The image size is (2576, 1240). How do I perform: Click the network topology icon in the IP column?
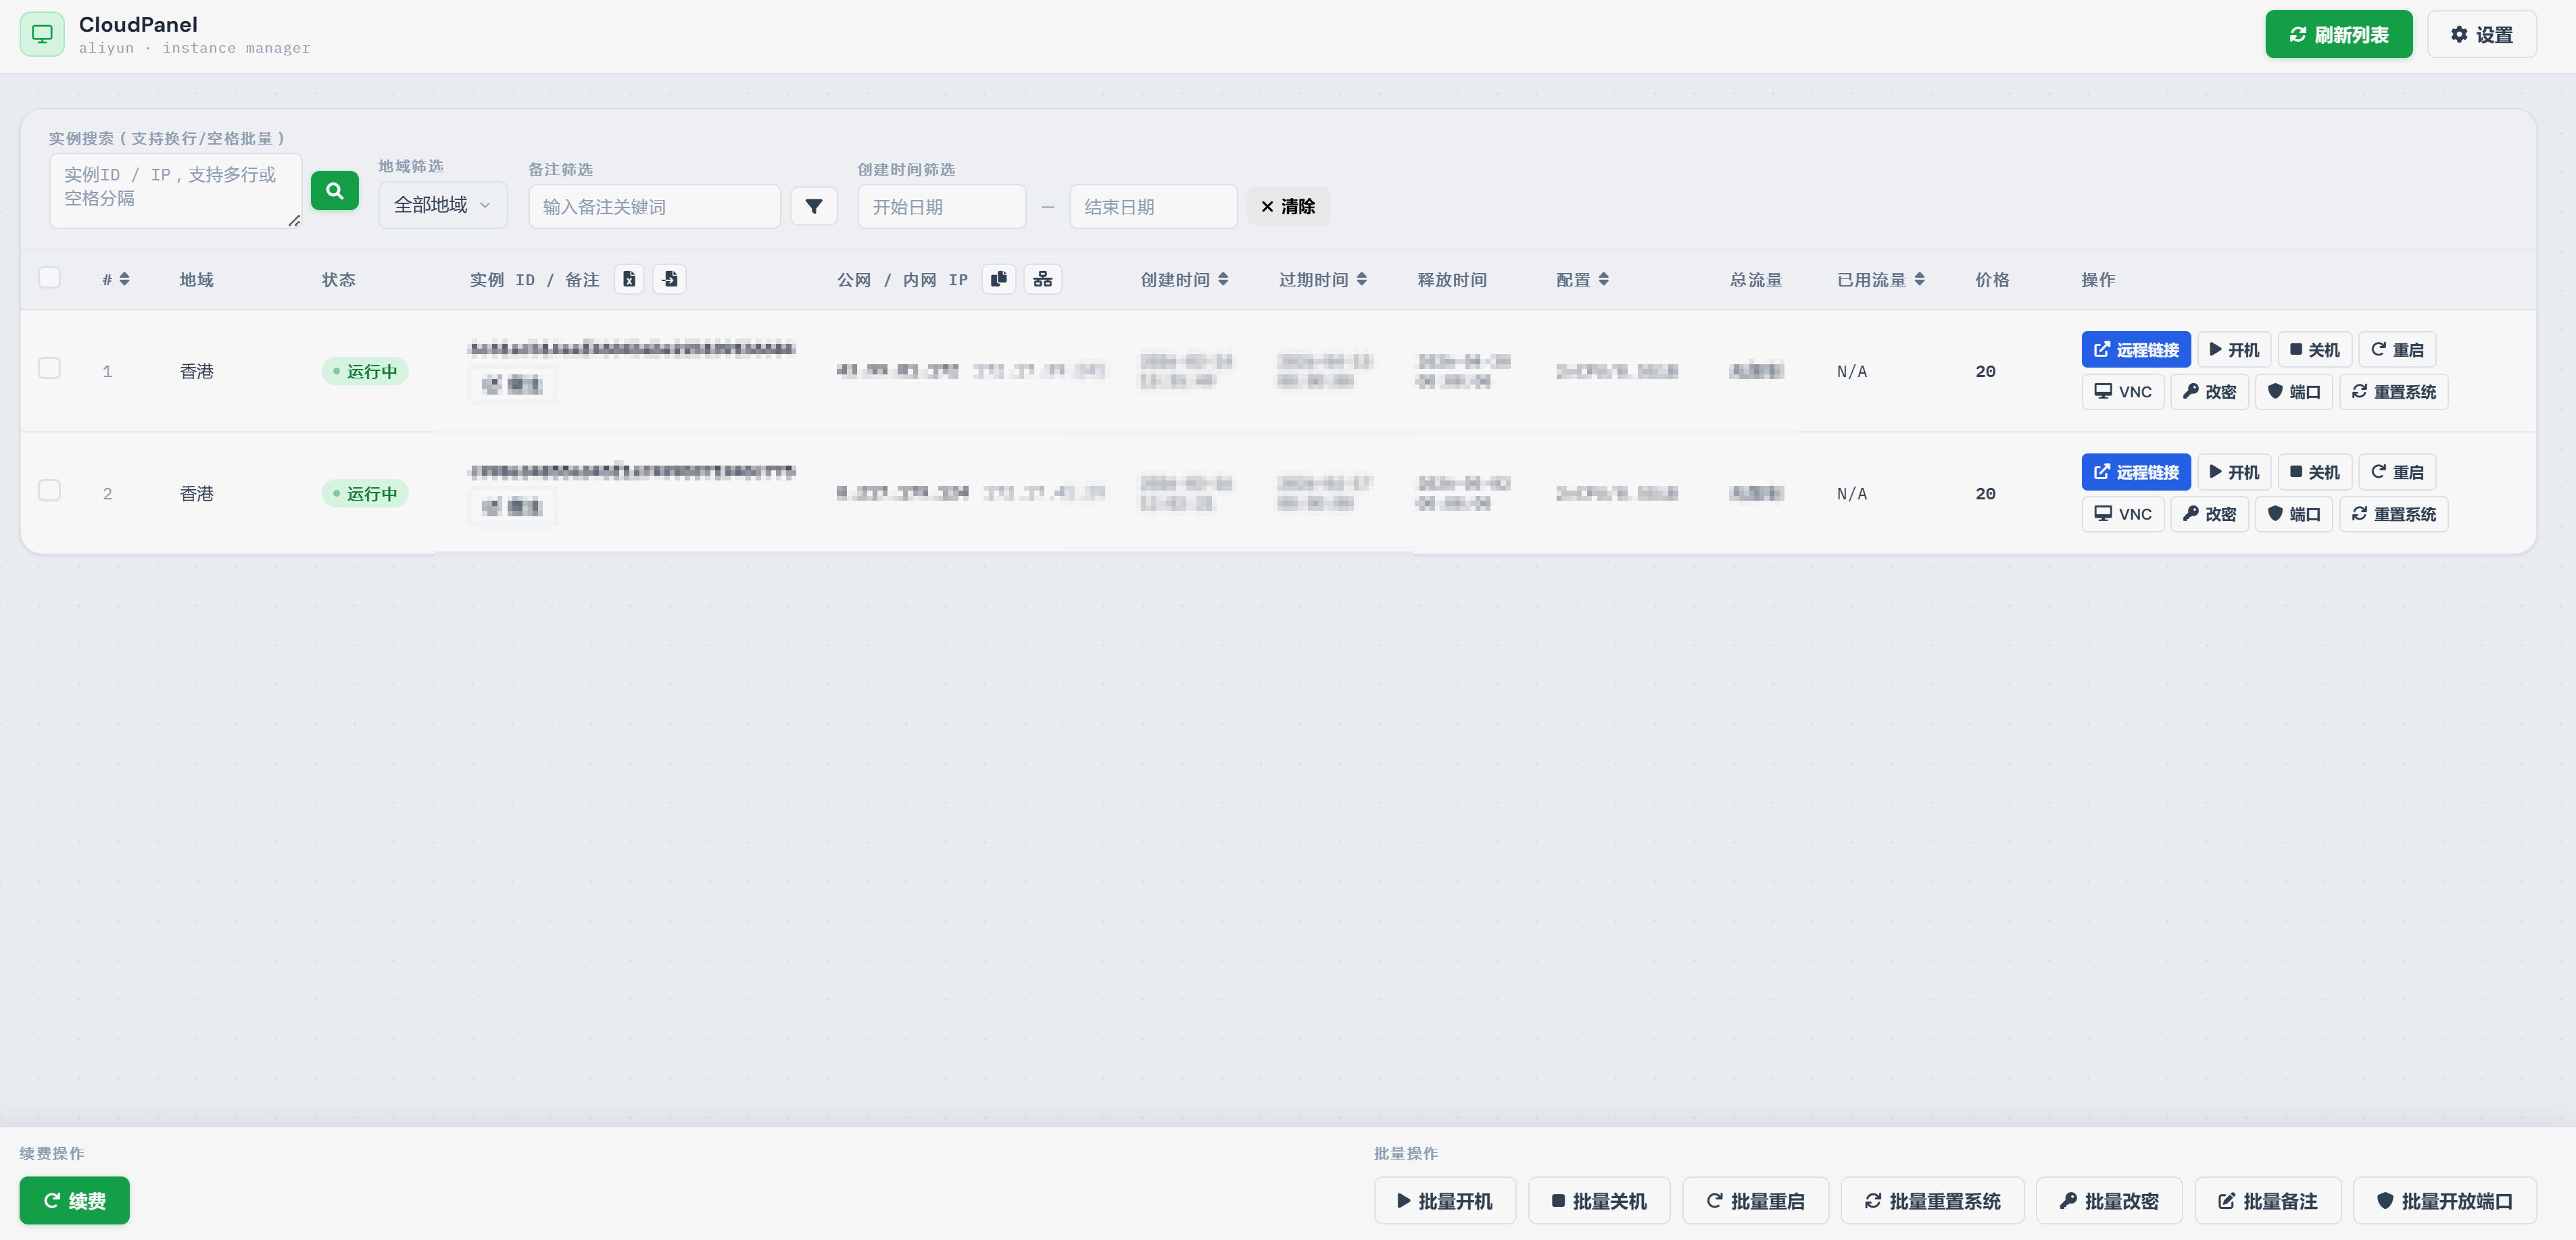pyautogui.click(x=1042, y=279)
